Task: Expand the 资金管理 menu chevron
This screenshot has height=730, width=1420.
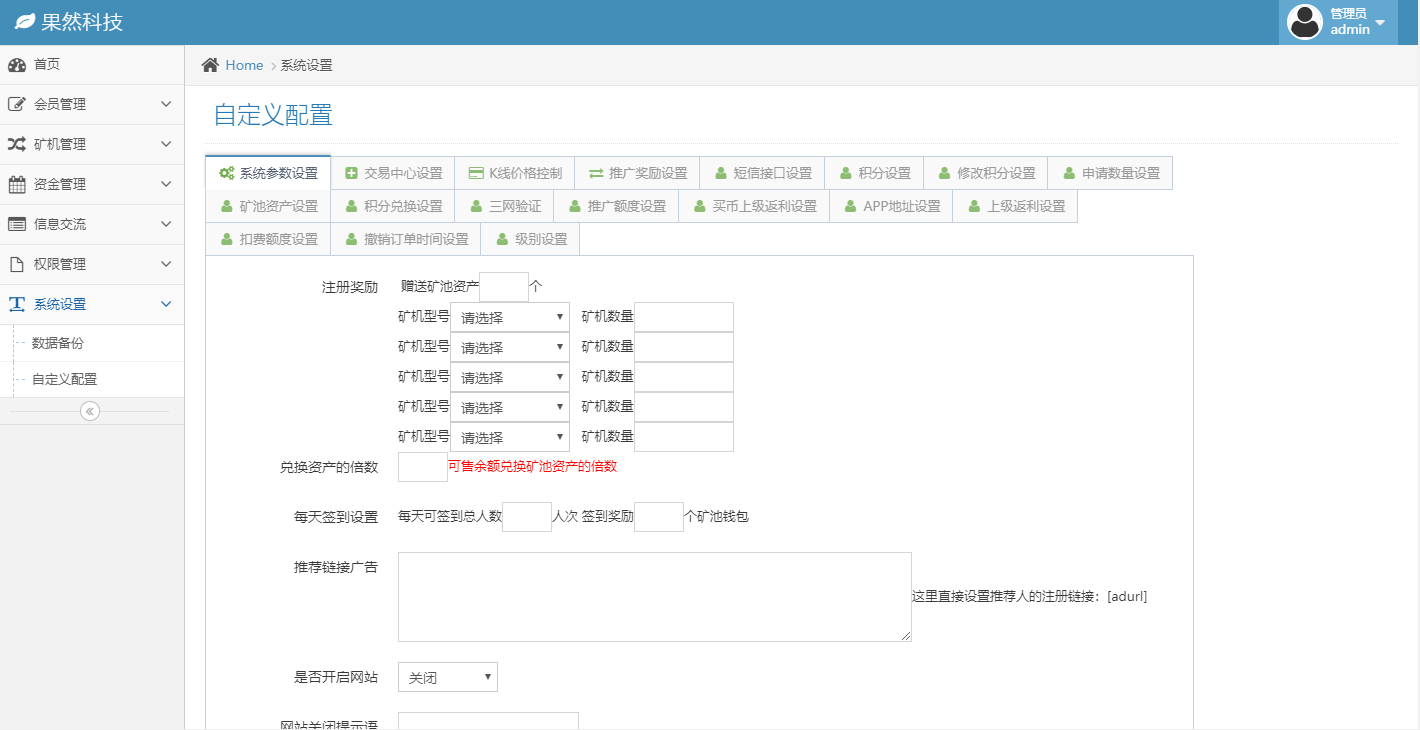Action: coord(166,184)
